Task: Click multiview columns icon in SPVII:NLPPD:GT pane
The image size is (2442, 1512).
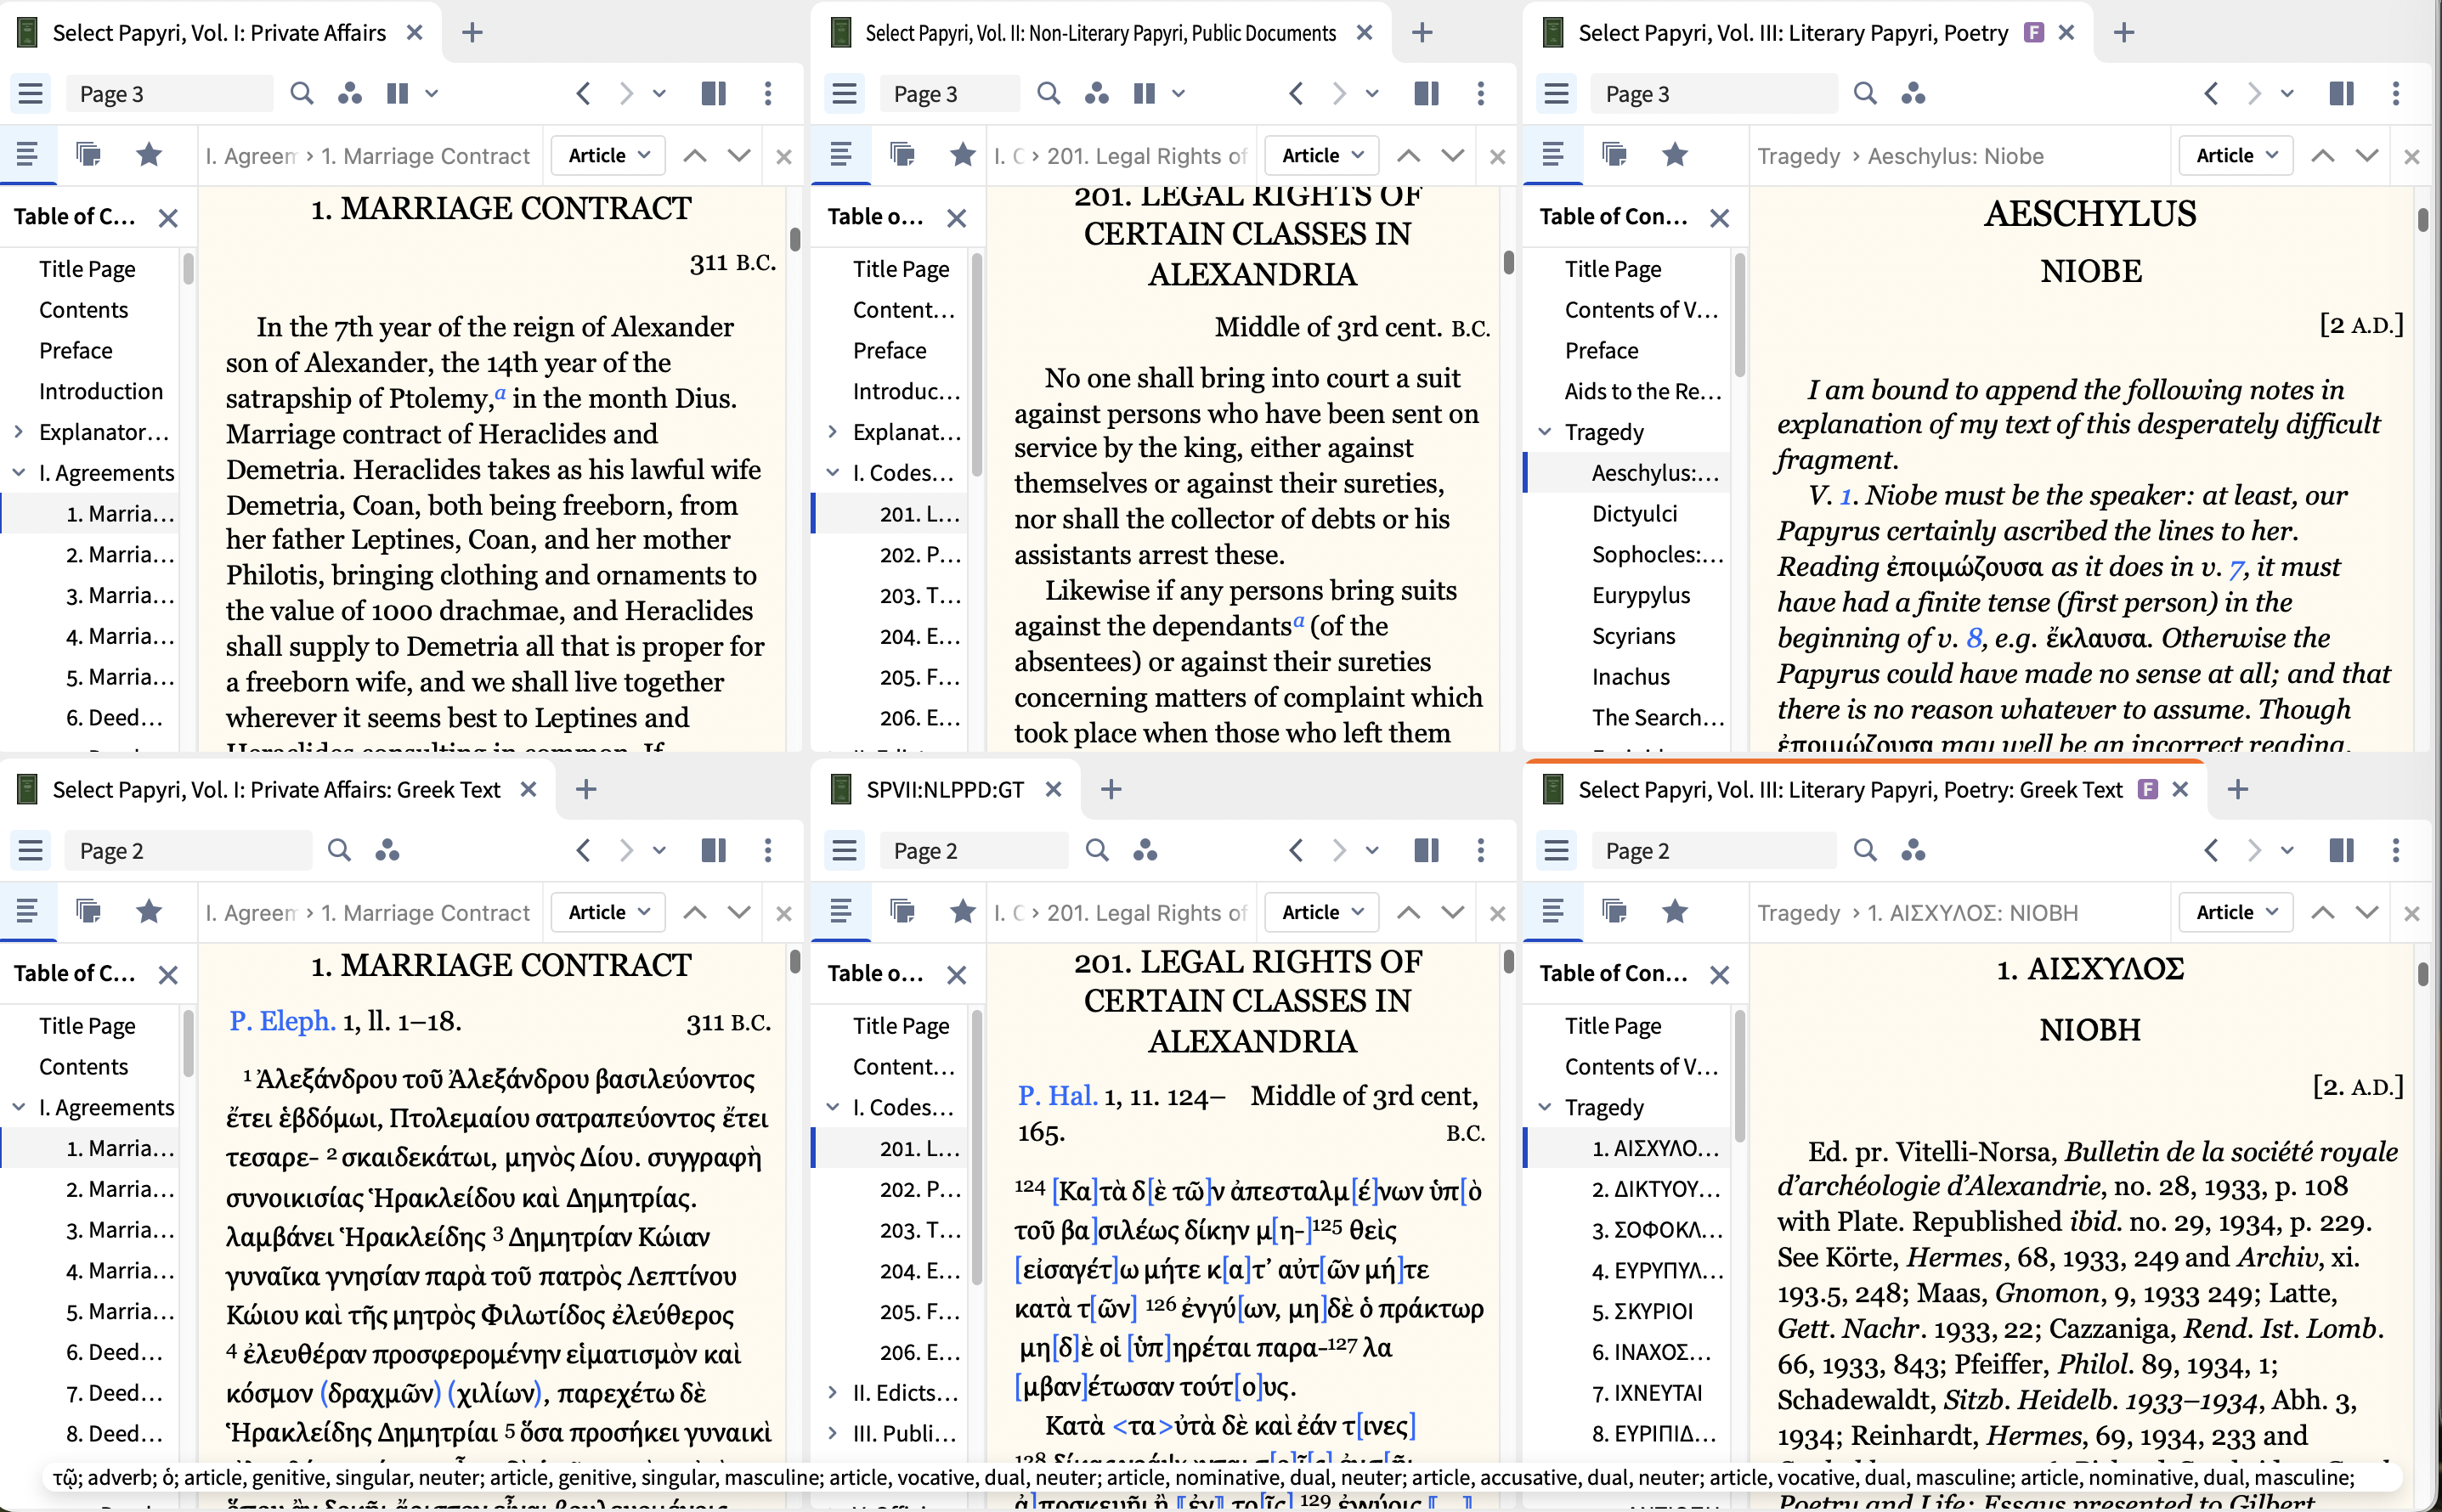Action: [1426, 851]
